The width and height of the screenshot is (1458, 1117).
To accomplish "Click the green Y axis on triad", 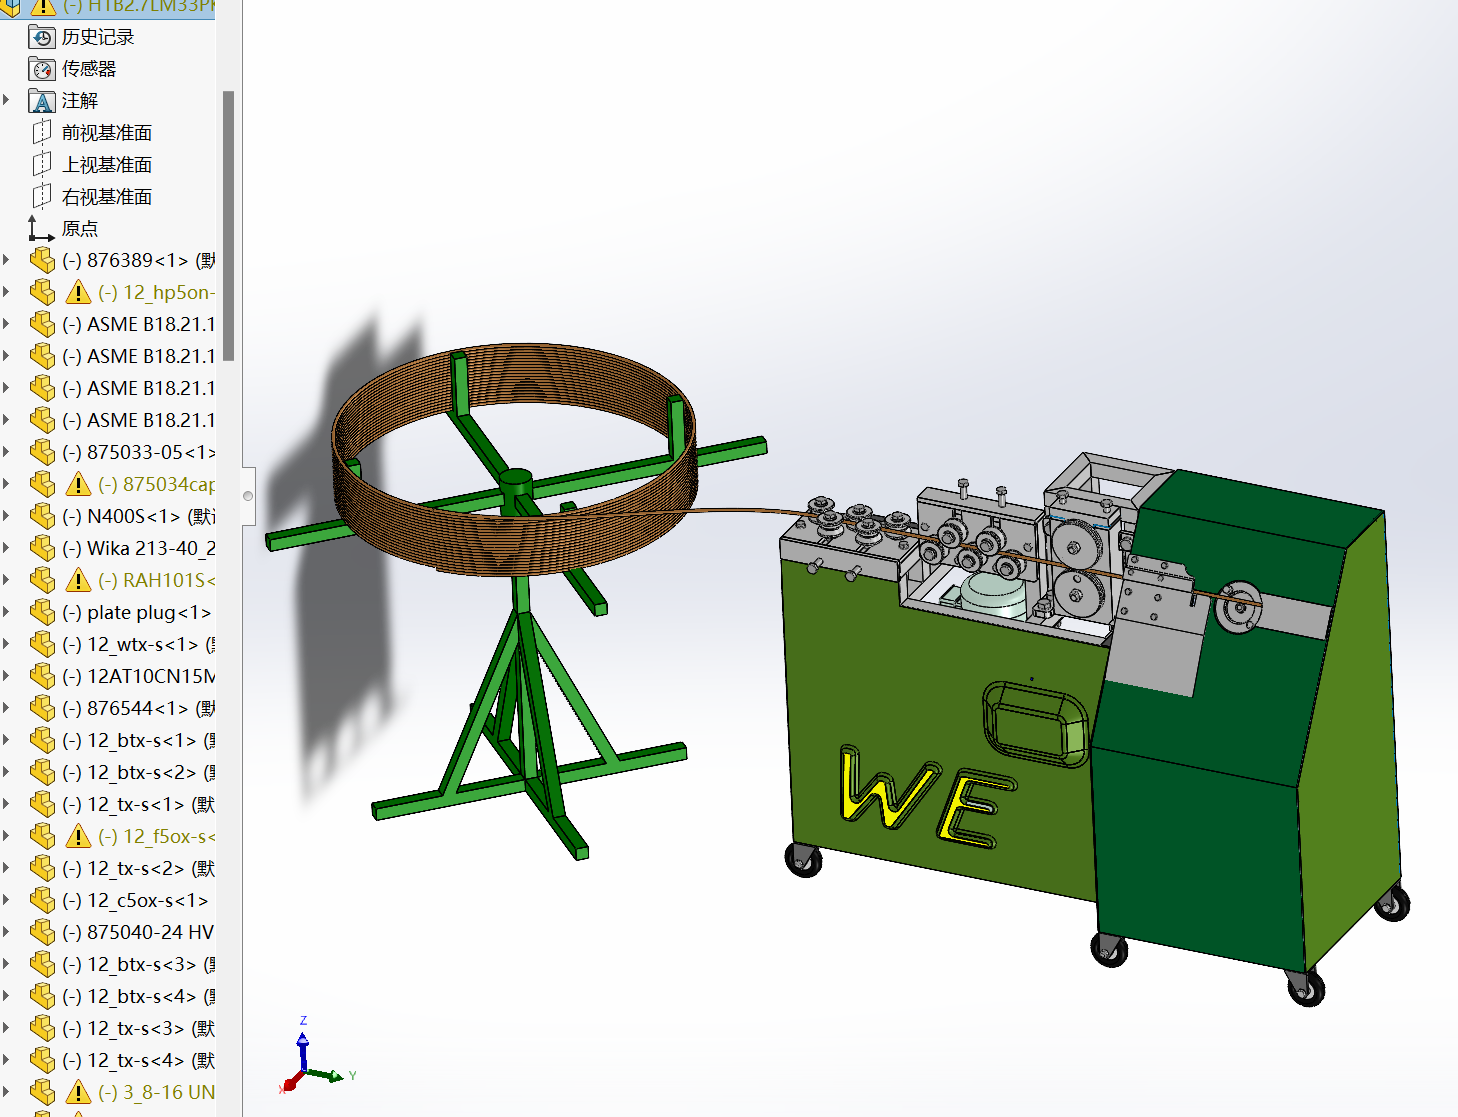I will (332, 1076).
